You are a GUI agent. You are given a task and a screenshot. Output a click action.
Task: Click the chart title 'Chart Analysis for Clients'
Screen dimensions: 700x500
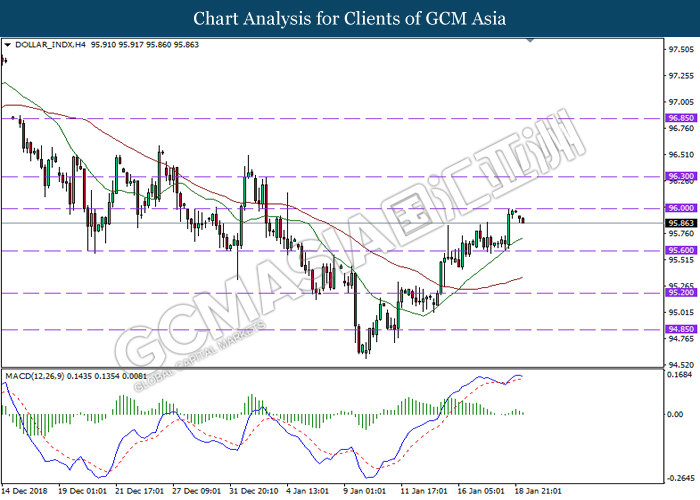(x=349, y=18)
